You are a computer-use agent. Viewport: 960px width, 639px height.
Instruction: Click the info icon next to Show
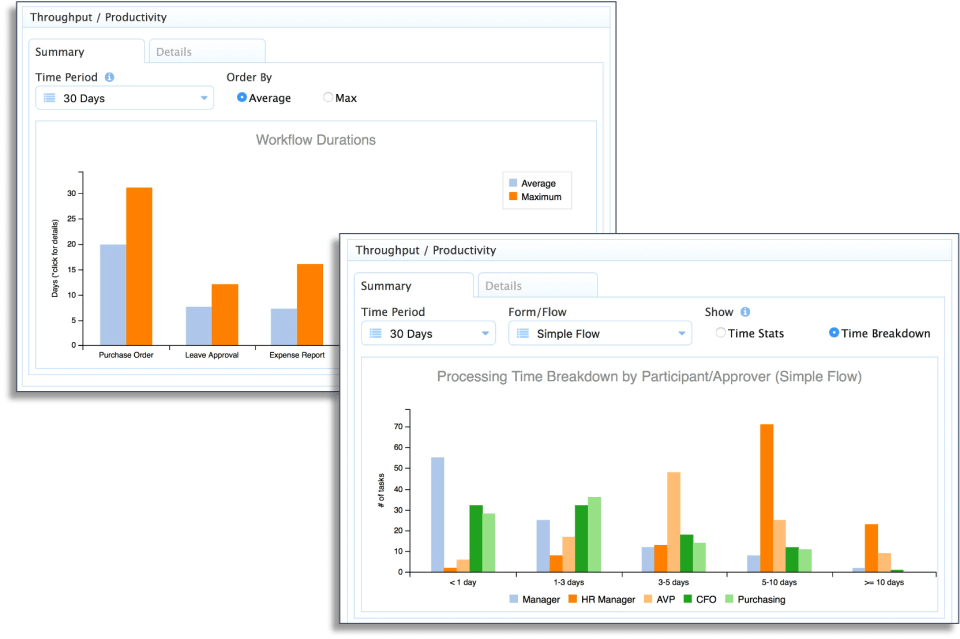(745, 312)
